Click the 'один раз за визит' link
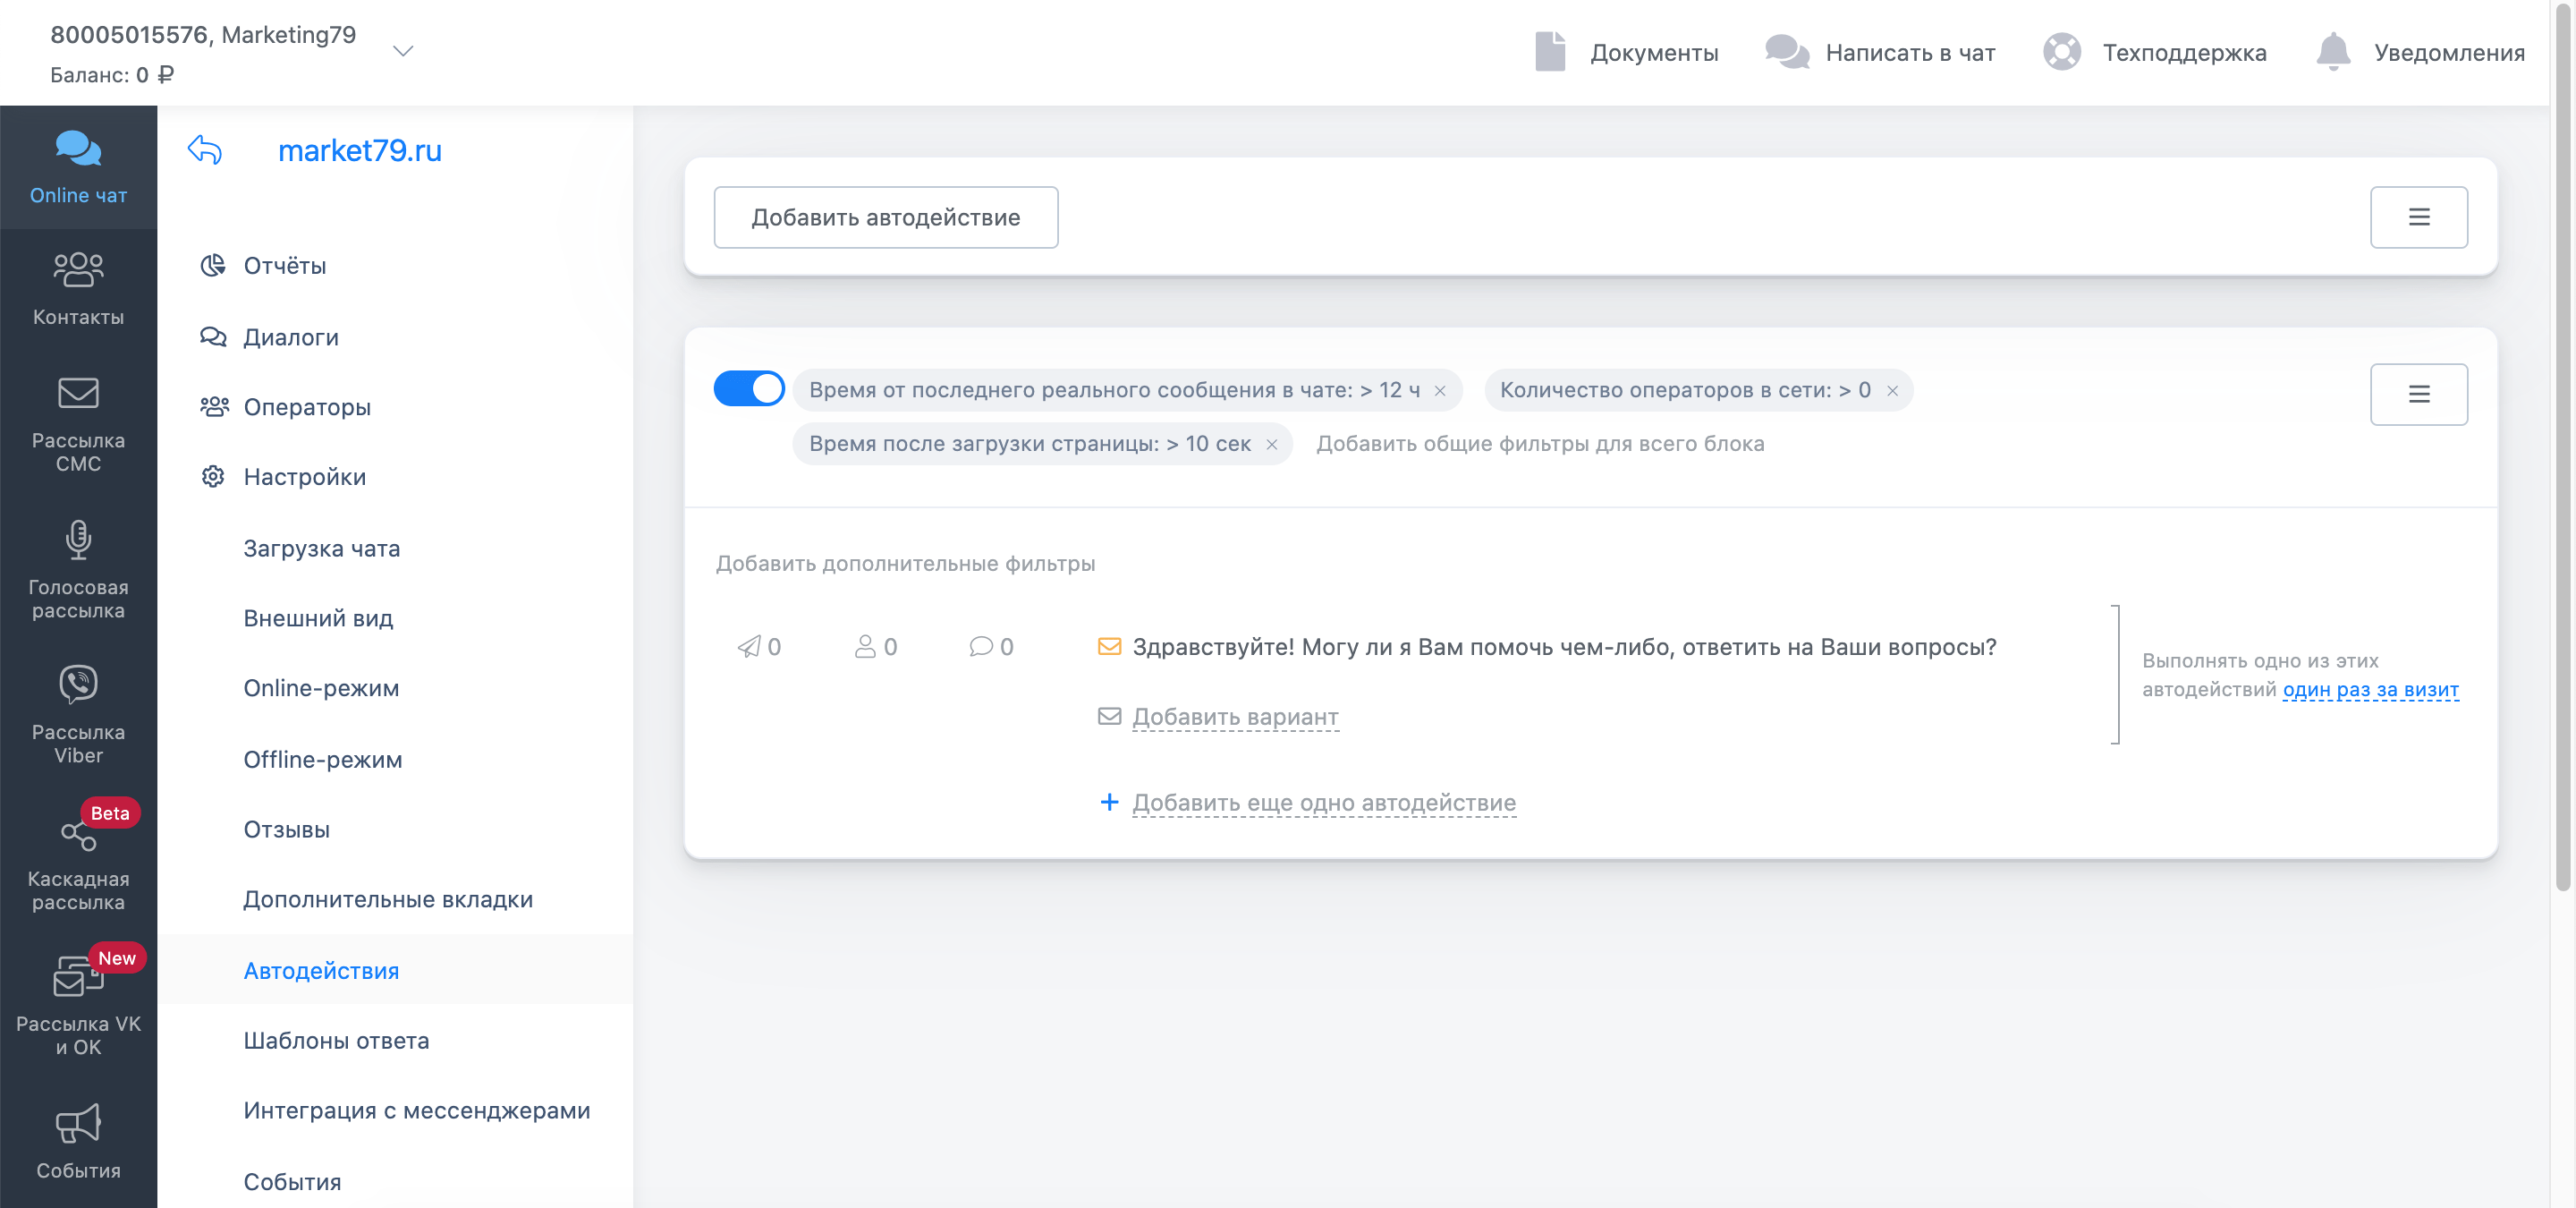Viewport: 2576px width, 1208px height. (x=2369, y=689)
